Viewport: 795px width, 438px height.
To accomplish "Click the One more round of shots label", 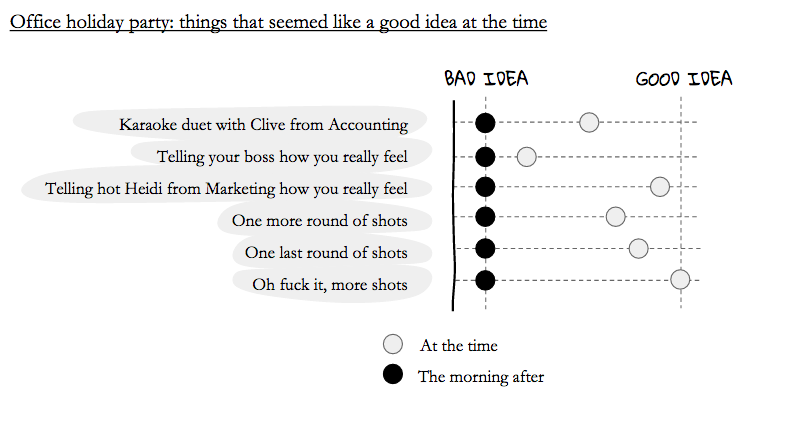I will [319, 221].
